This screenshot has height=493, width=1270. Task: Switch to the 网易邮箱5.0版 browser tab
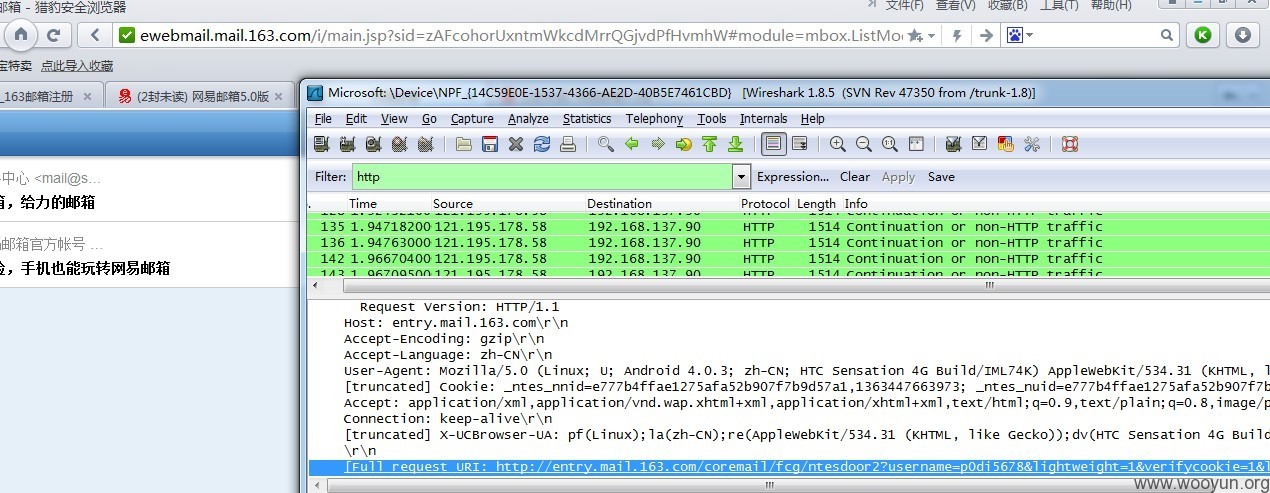pyautogui.click(x=201, y=96)
